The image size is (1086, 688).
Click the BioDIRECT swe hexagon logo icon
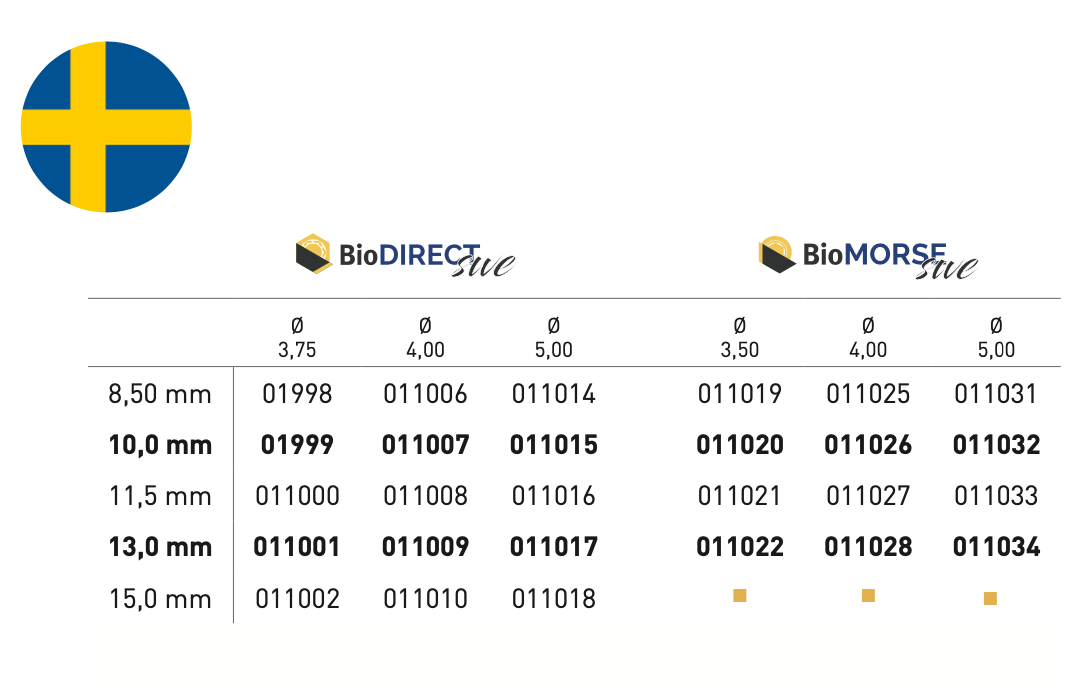pyautogui.click(x=314, y=254)
